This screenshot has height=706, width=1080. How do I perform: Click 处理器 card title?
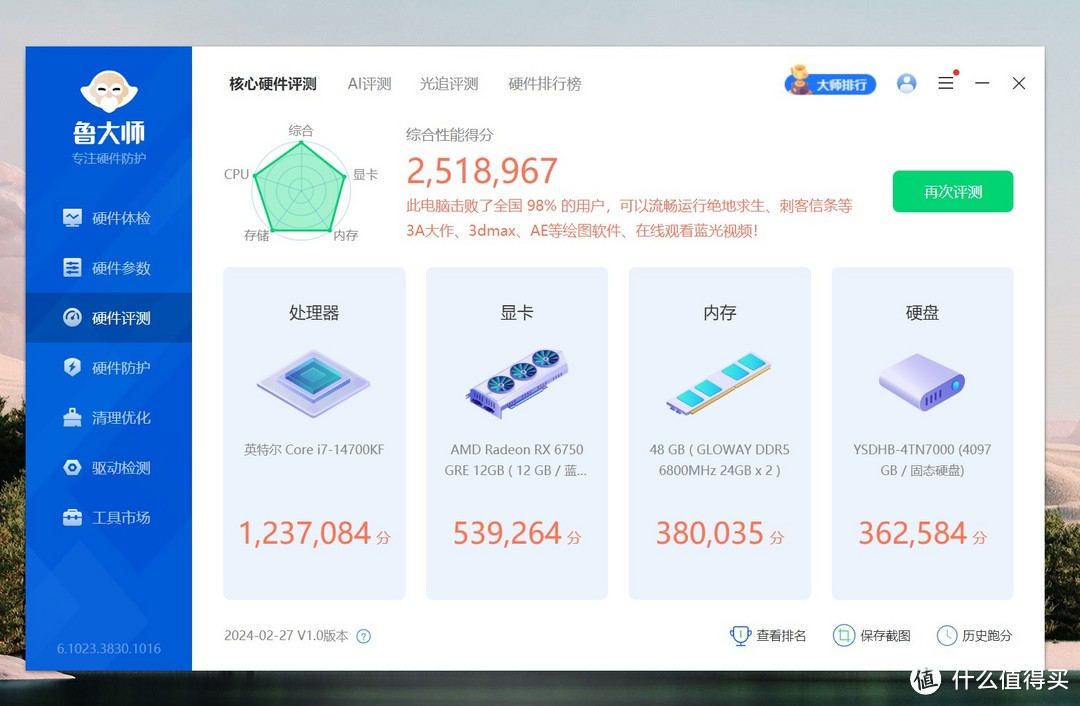click(x=314, y=313)
